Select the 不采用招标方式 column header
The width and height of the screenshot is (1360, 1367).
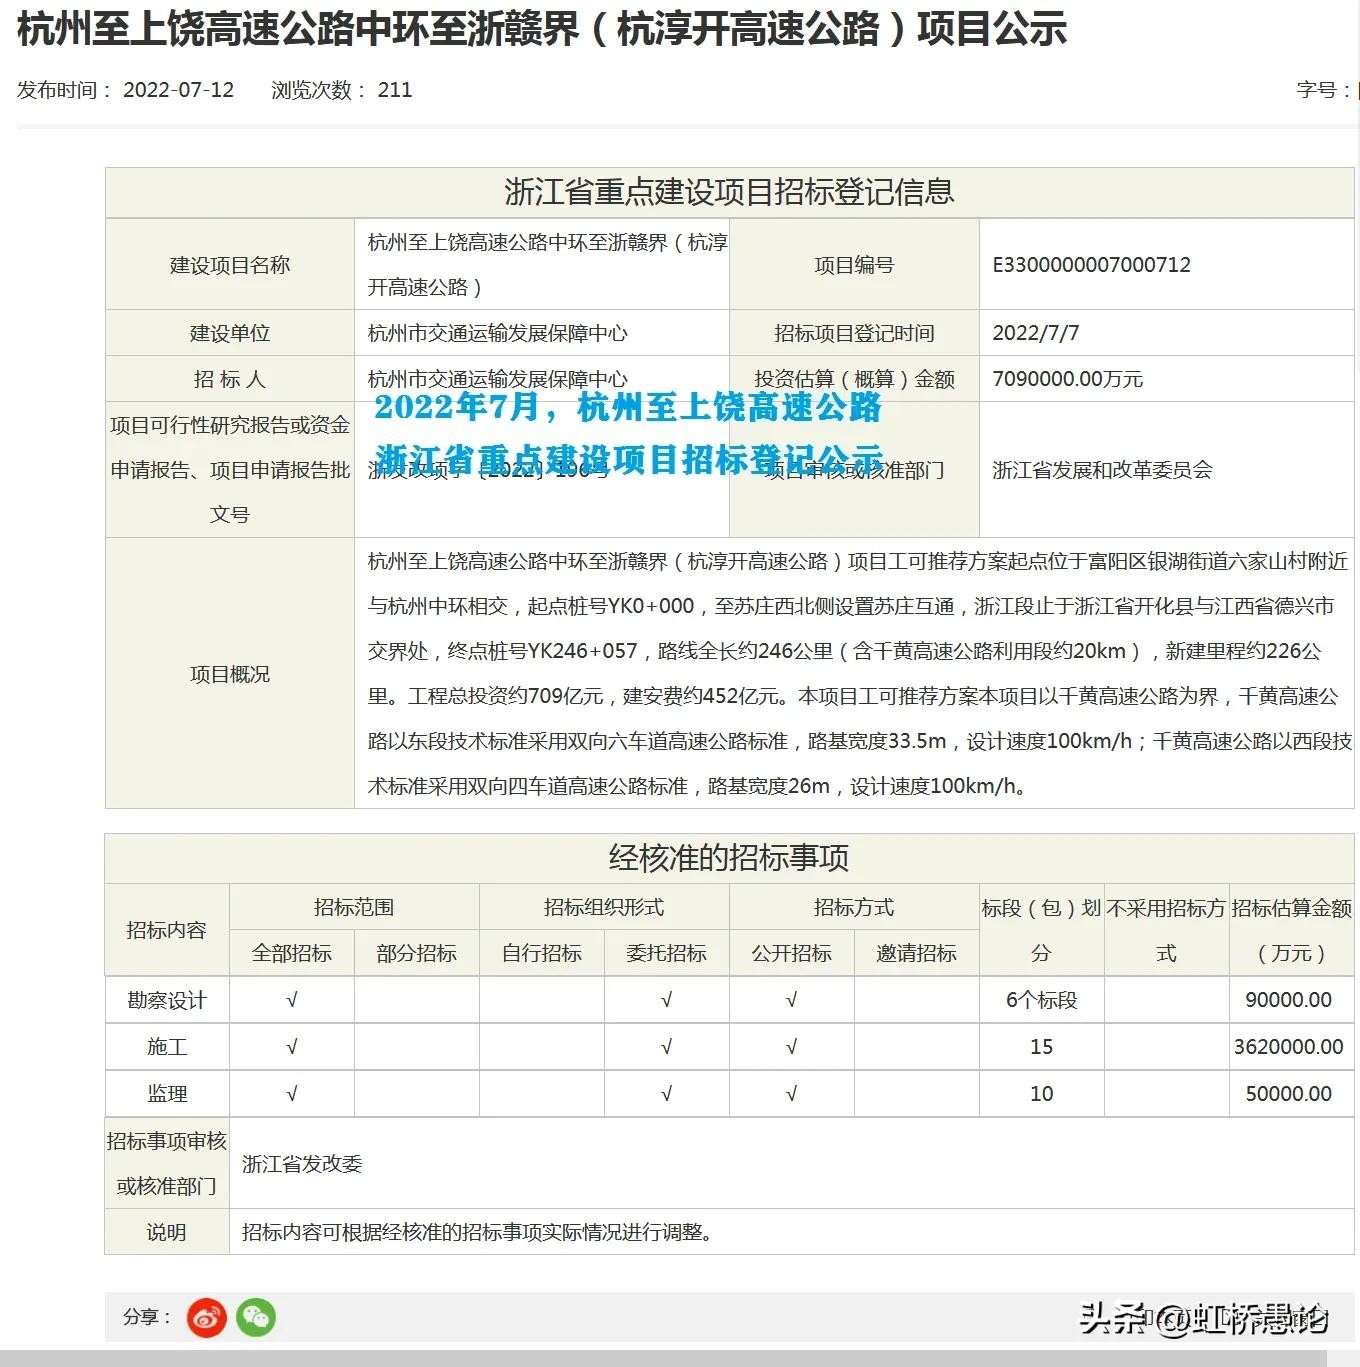(1166, 930)
